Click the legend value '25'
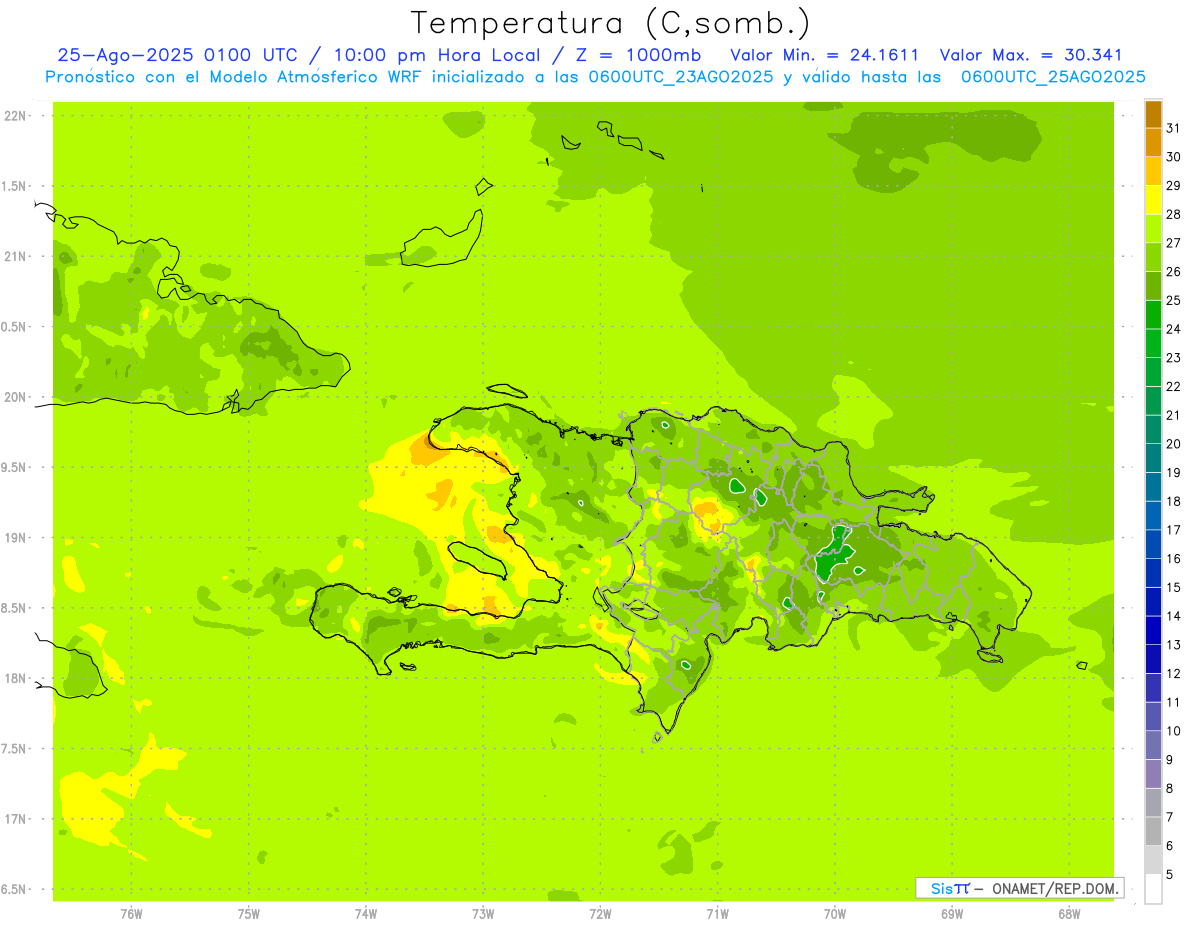Viewport: 1200px width, 927px height. pos(1174,300)
